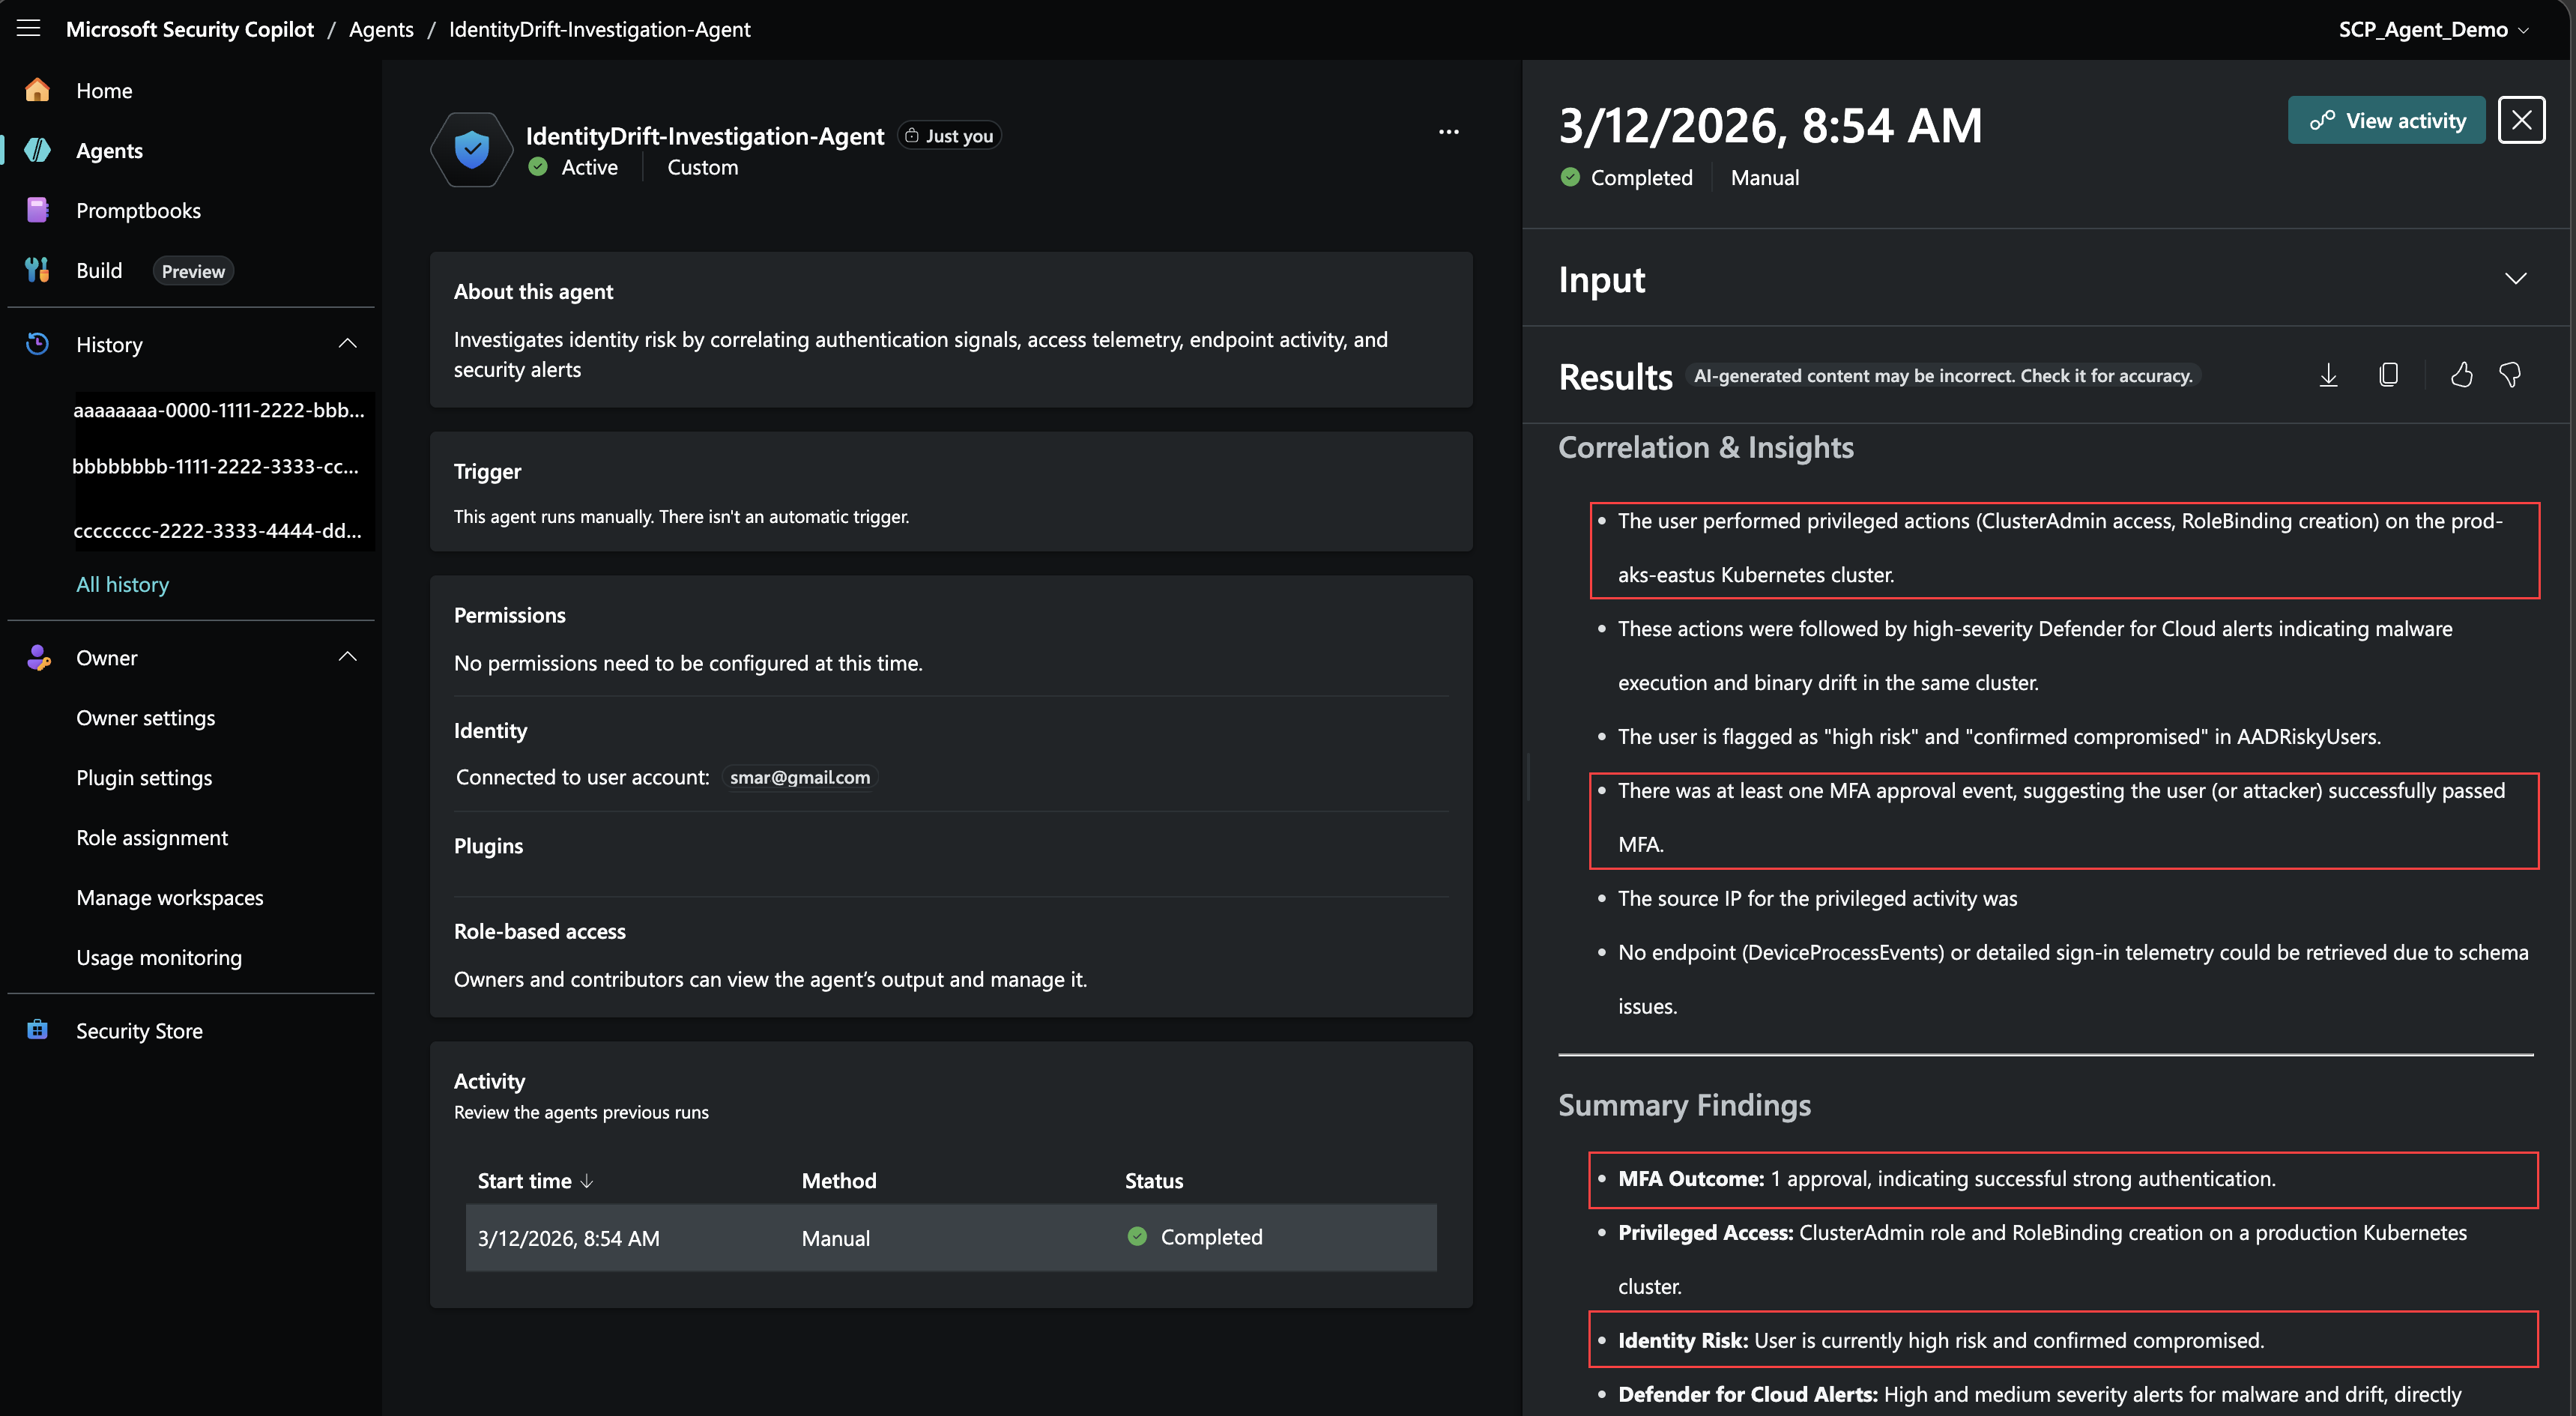
Task: Download the results
Action: point(2328,375)
